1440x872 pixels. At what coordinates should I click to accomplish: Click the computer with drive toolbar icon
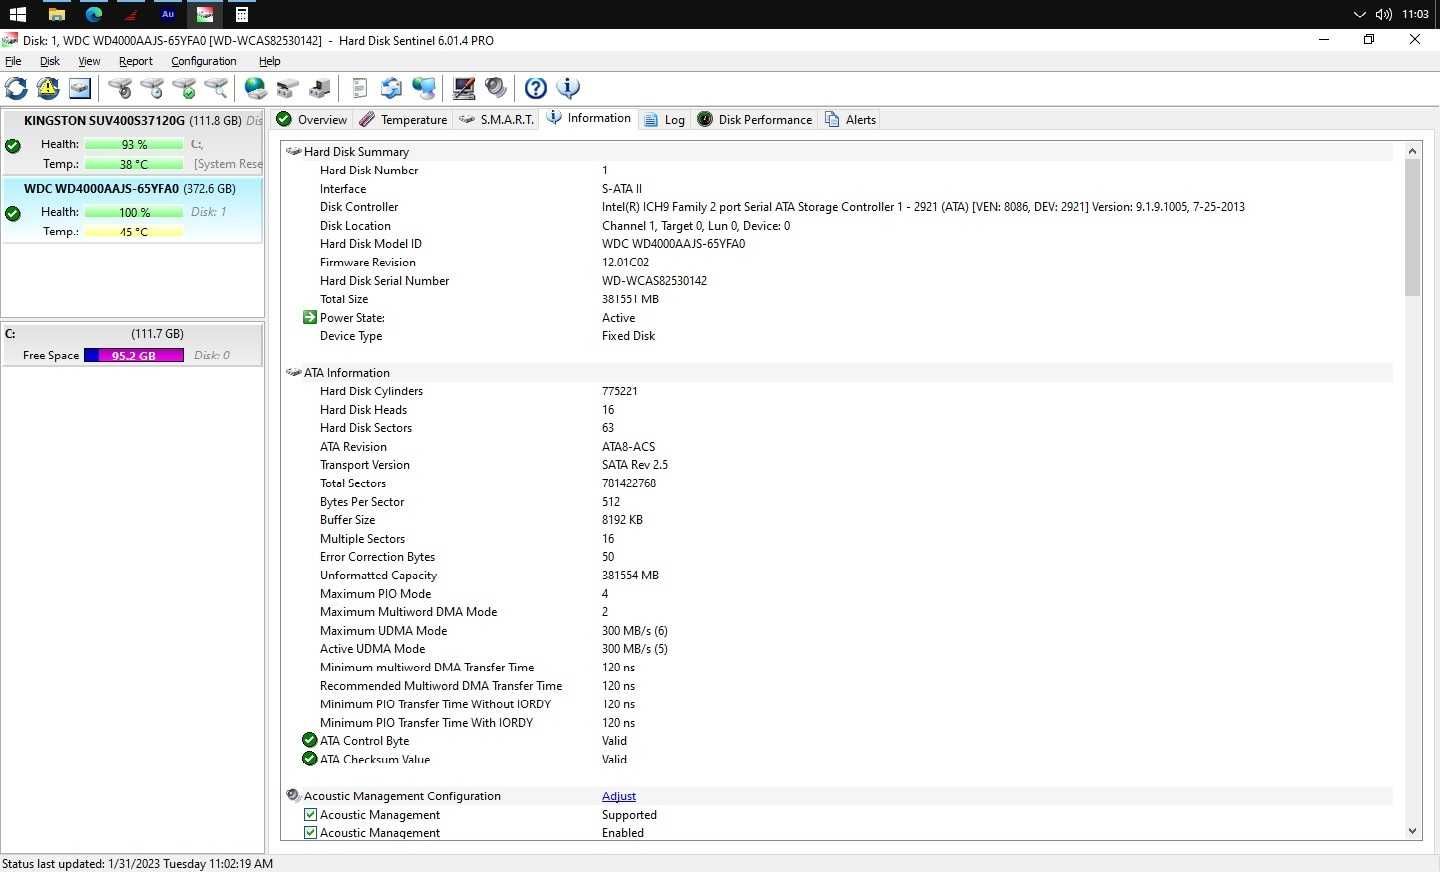point(320,88)
